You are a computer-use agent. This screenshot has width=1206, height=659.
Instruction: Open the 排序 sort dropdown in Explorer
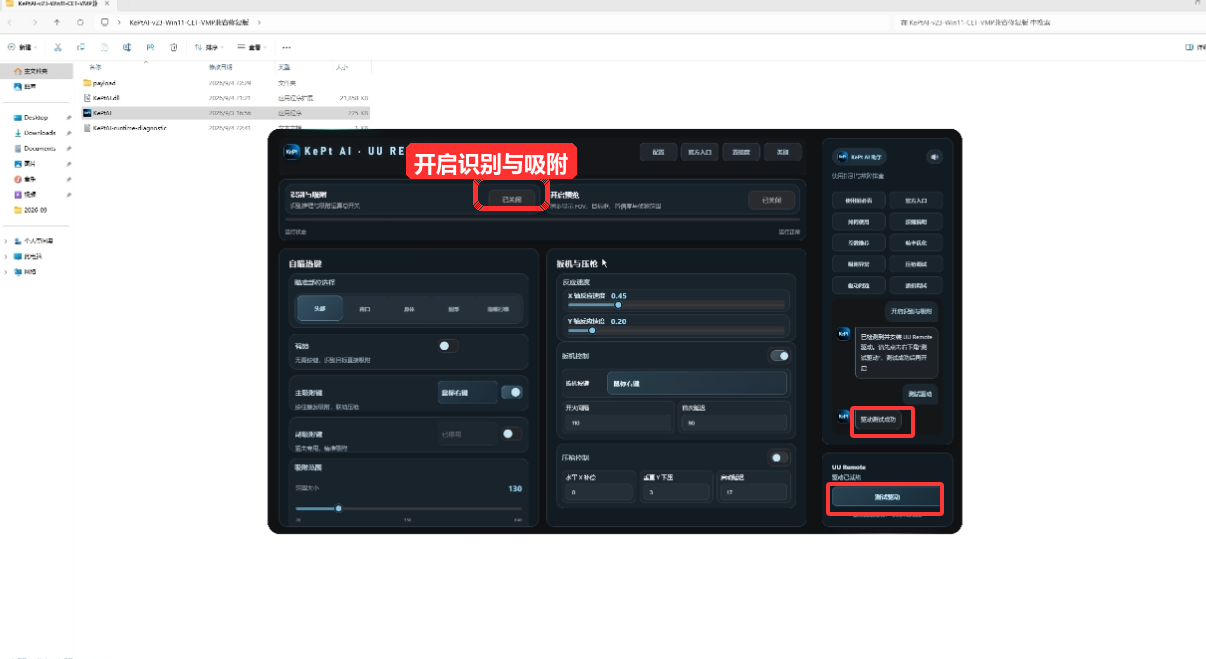(x=208, y=47)
